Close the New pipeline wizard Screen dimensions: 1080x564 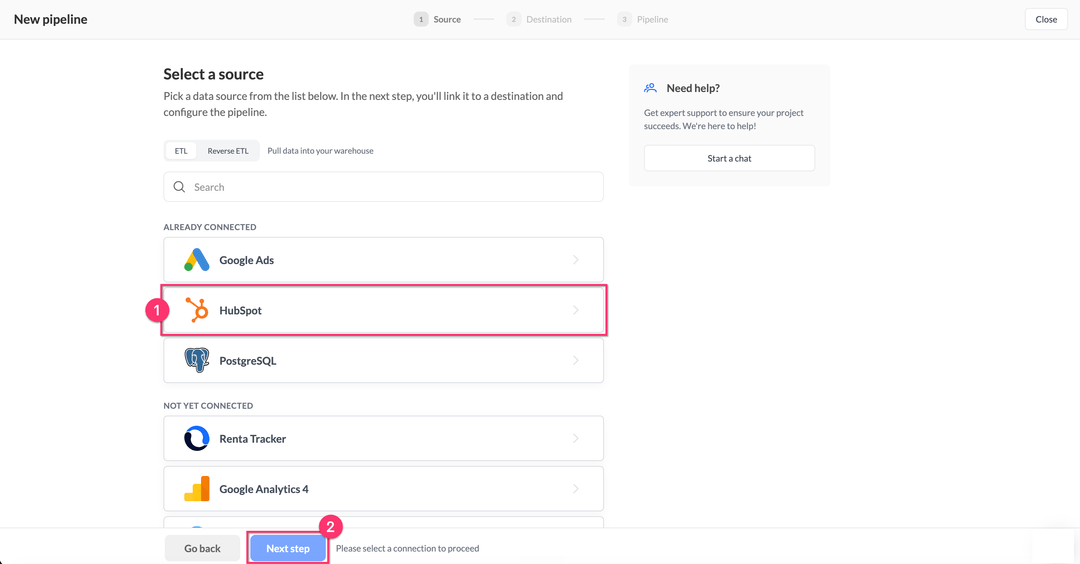tap(1046, 19)
